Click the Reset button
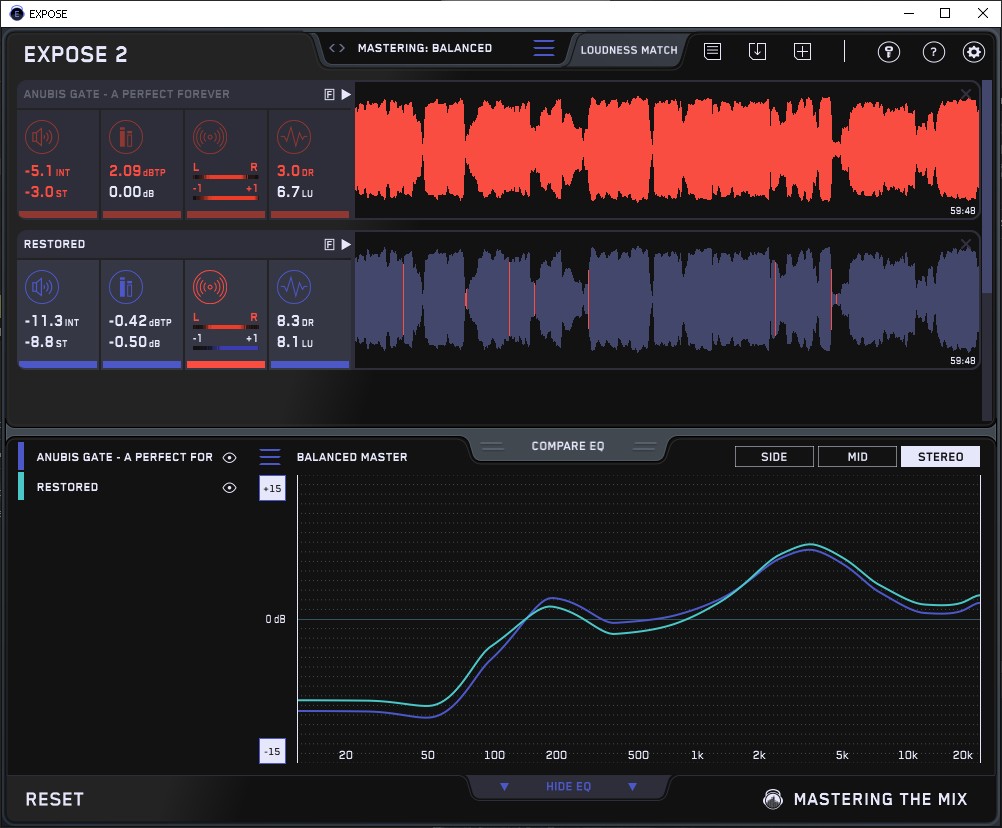Screen dimensions: 1002x828 click(55, 799)
